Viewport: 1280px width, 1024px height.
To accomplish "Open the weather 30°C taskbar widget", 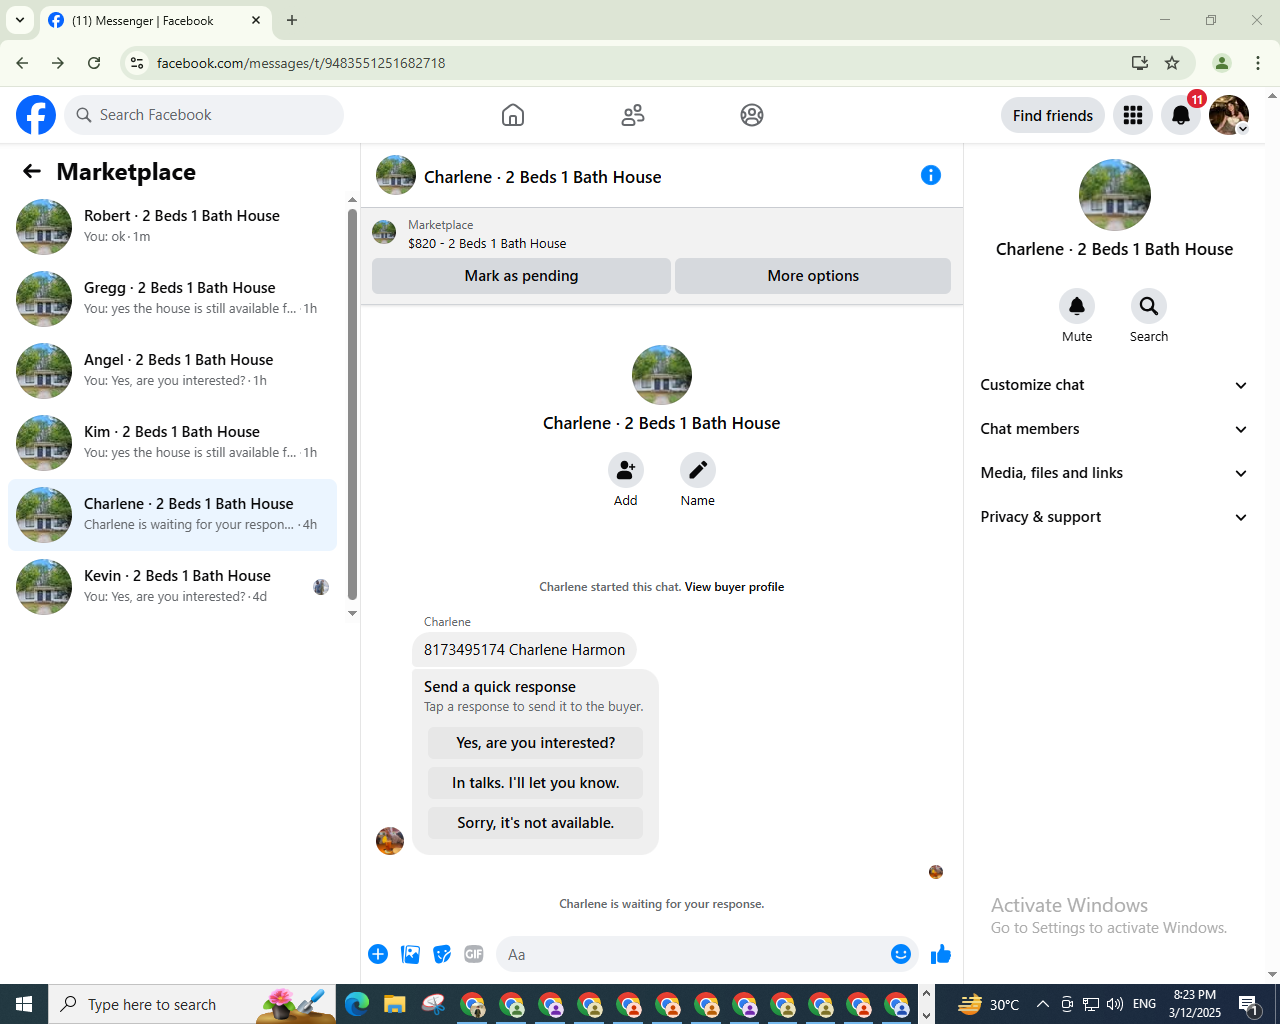I will point(988,1004).
